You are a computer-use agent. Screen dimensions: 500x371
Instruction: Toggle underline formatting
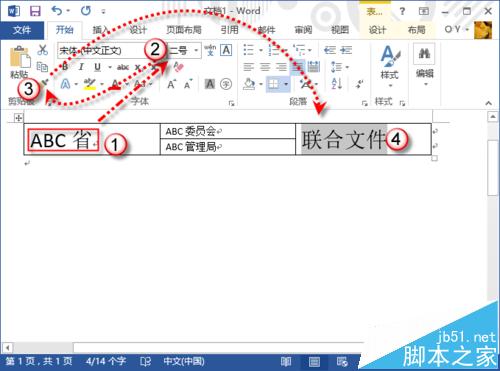click(x=97, y=67)
